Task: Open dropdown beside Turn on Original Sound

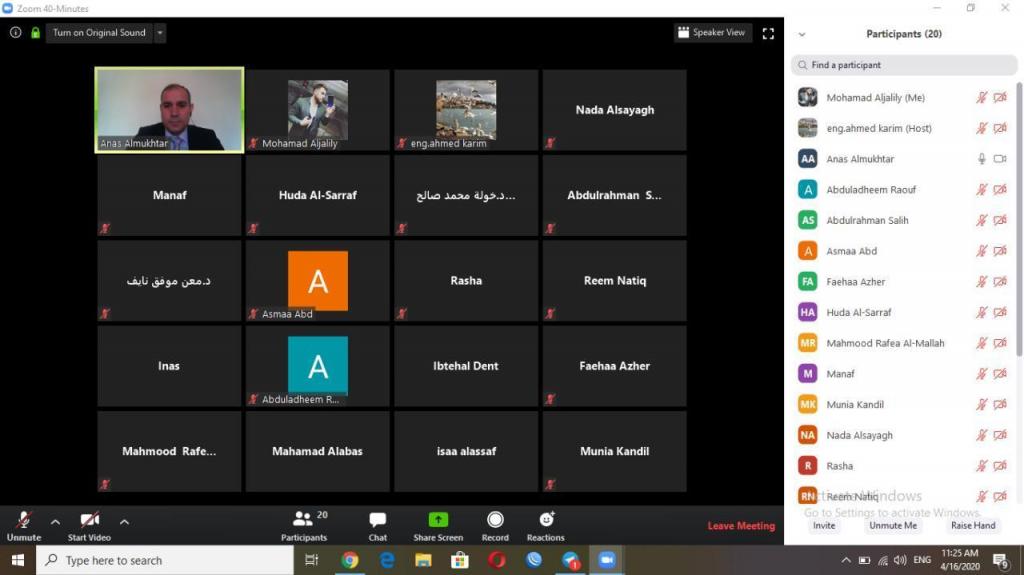Action: pos(160,33)
